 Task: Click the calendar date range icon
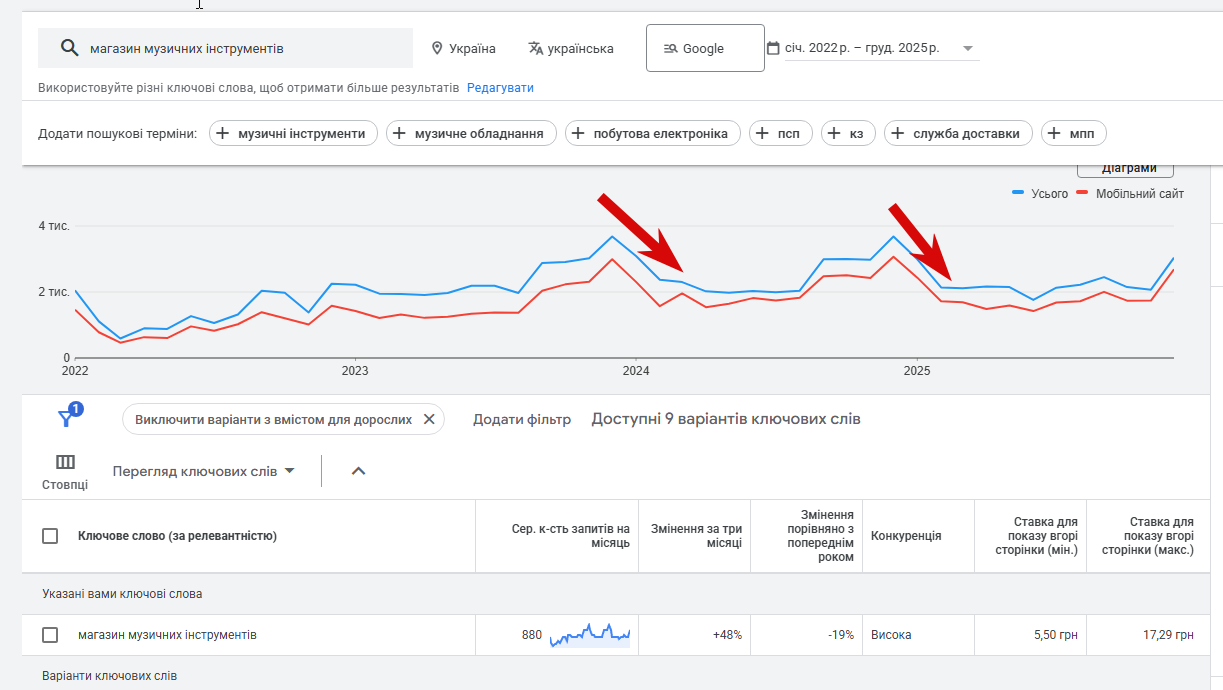(x=773, y=48)
